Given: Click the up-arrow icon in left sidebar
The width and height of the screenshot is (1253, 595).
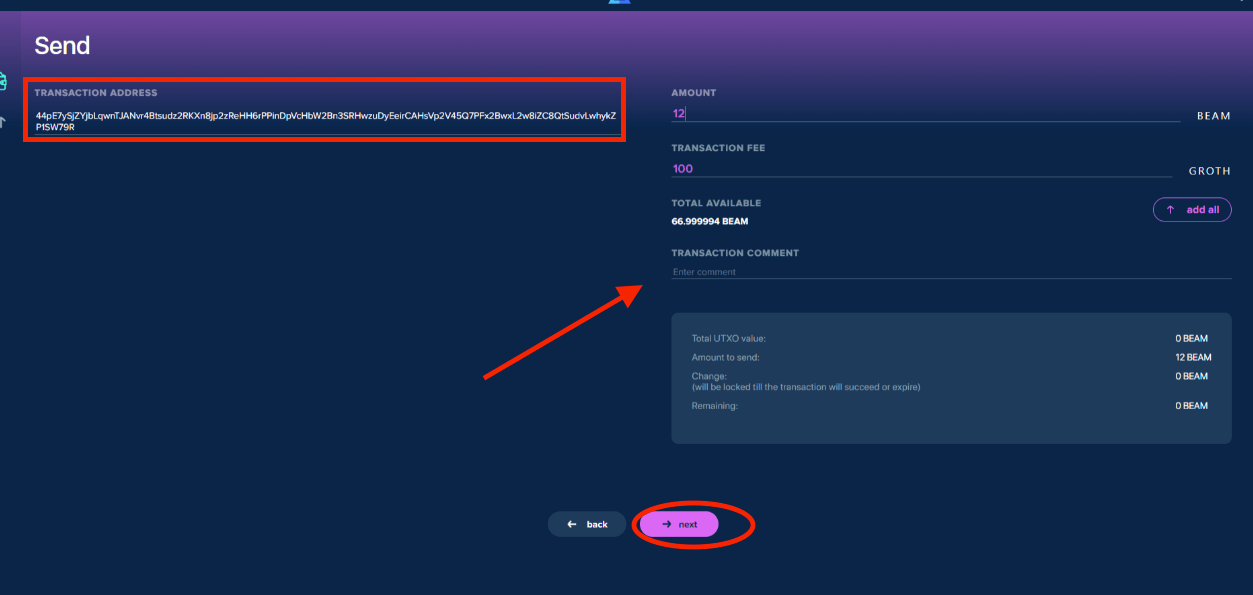Looking at the screenshot, I should (3, 122).
